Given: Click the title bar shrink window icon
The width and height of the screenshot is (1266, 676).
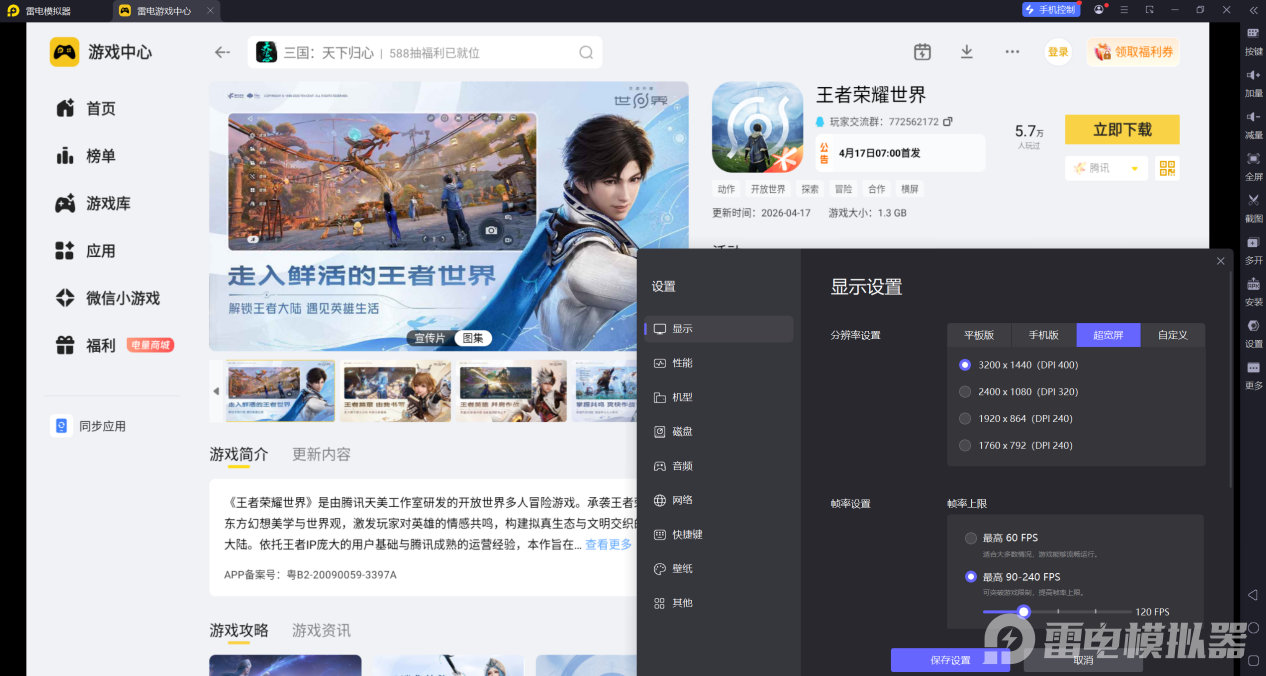Looking at the screenshot, I should (x=1149, y=10).
